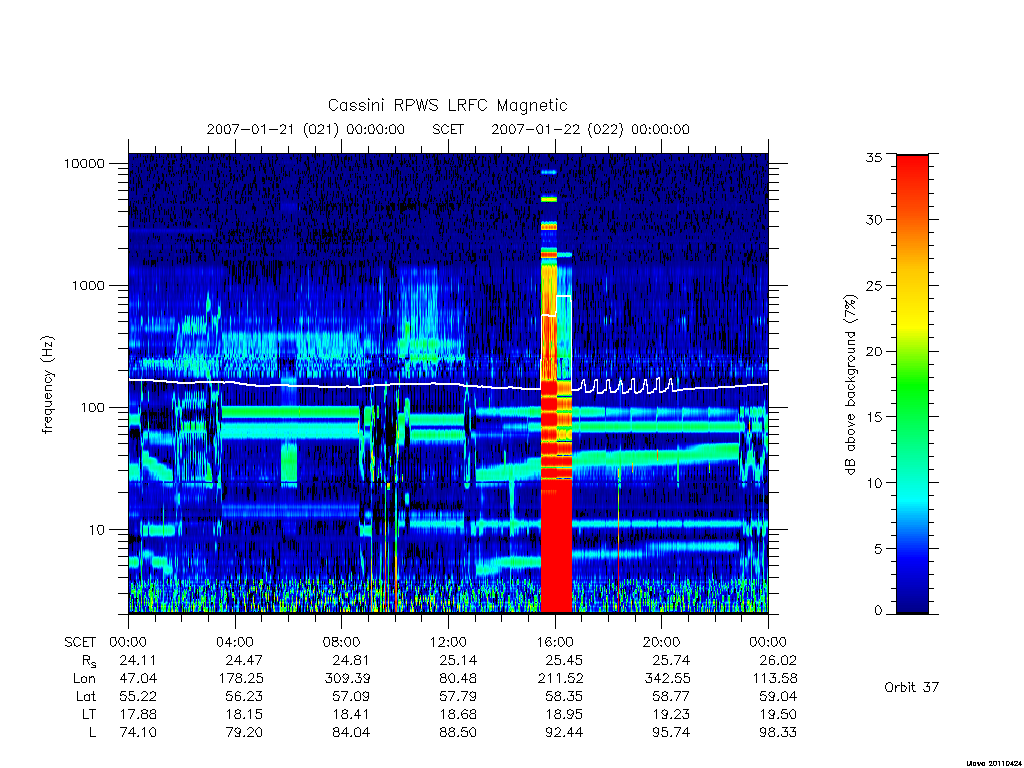Click the 20:00 time tick label
This screenshot has height=768, width=1024.
pos(662,643)
